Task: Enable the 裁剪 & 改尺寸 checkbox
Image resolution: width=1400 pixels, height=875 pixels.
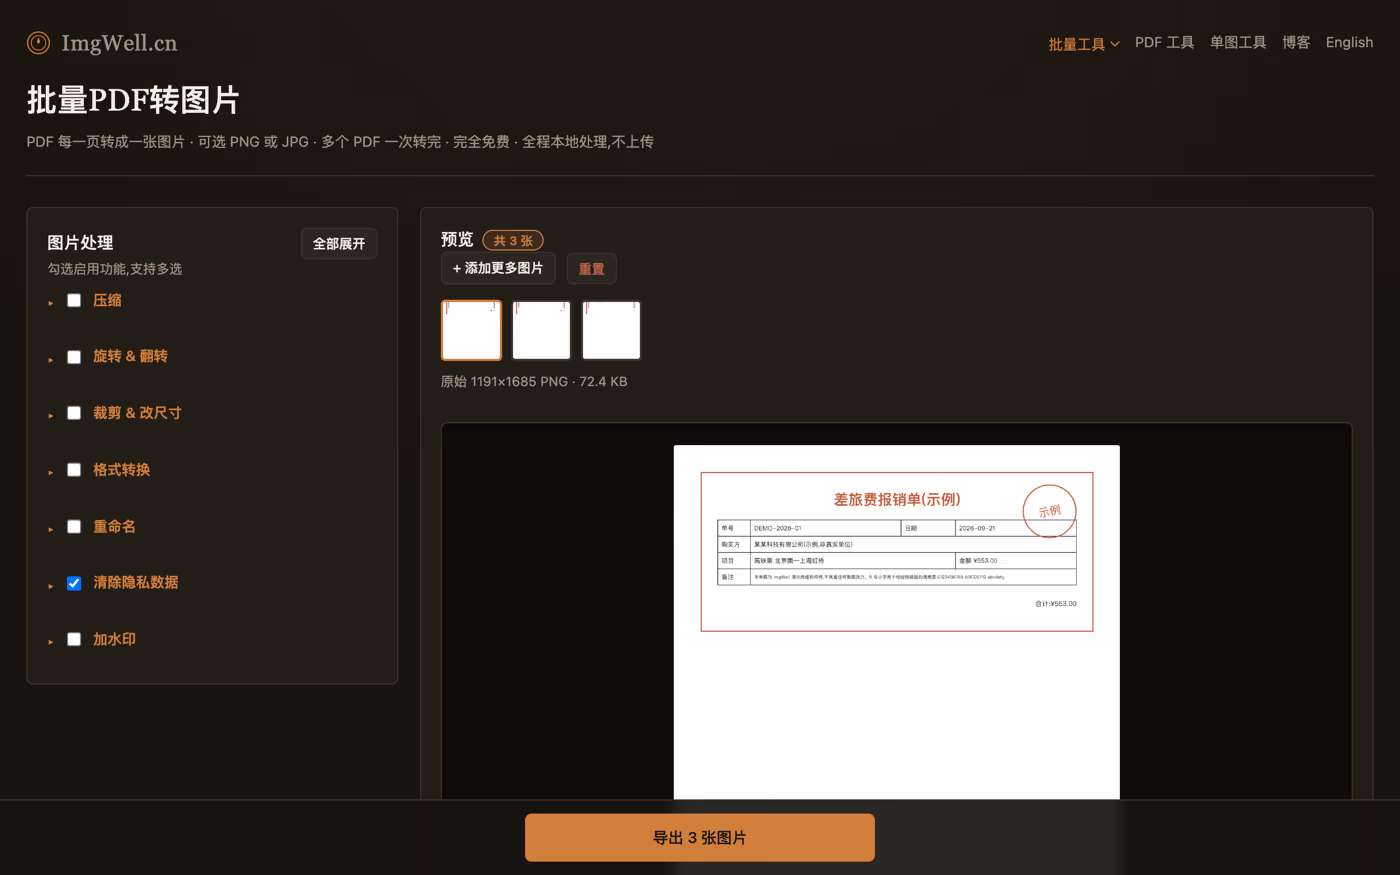Action: pyautogui.click(x=74, y=413)
